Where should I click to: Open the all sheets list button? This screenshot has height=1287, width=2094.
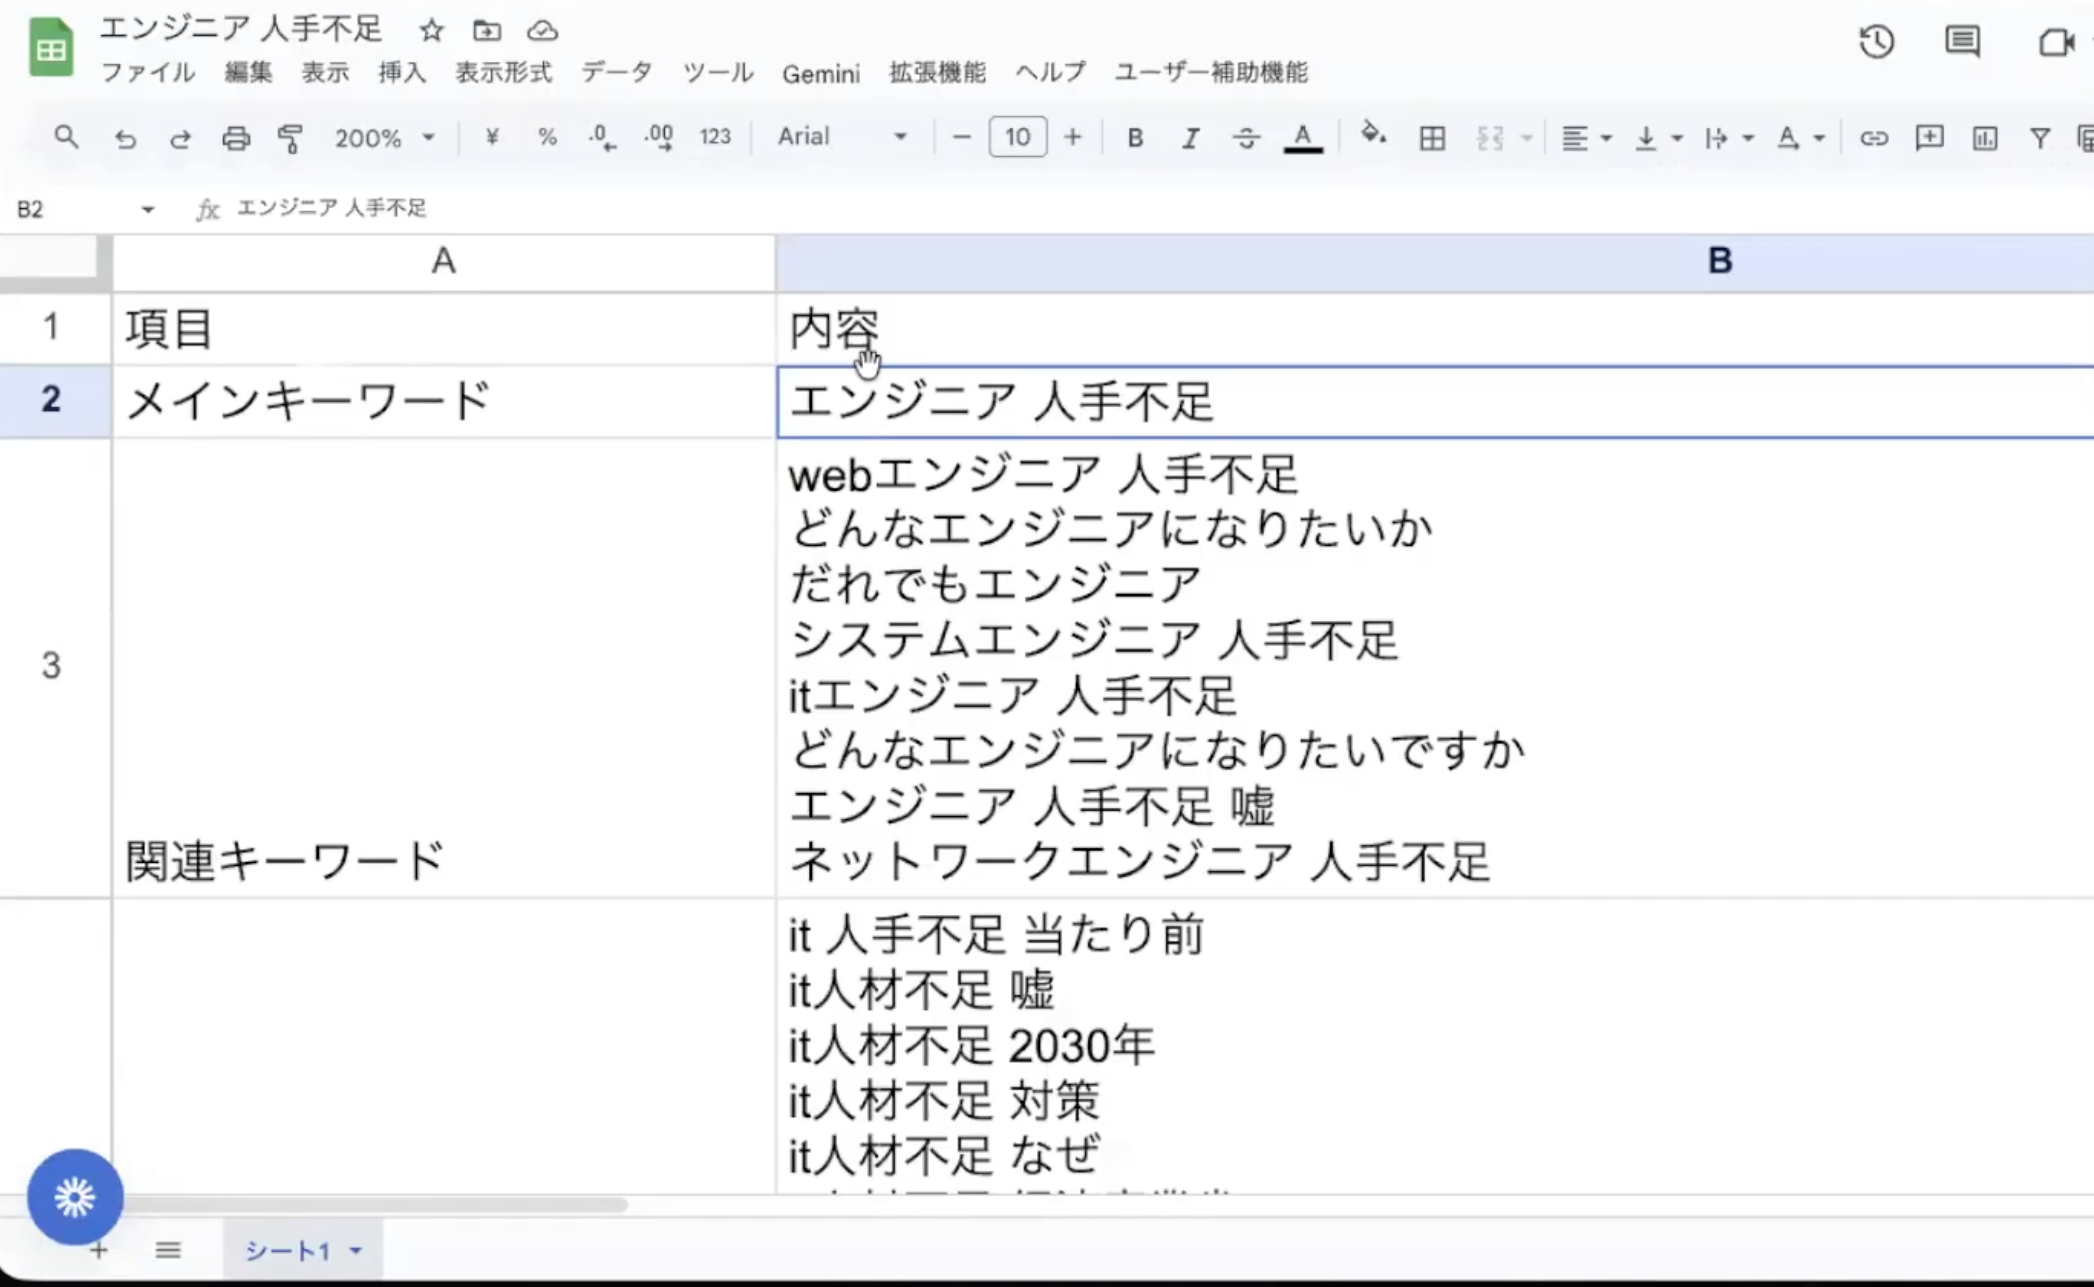(168, 1250)
